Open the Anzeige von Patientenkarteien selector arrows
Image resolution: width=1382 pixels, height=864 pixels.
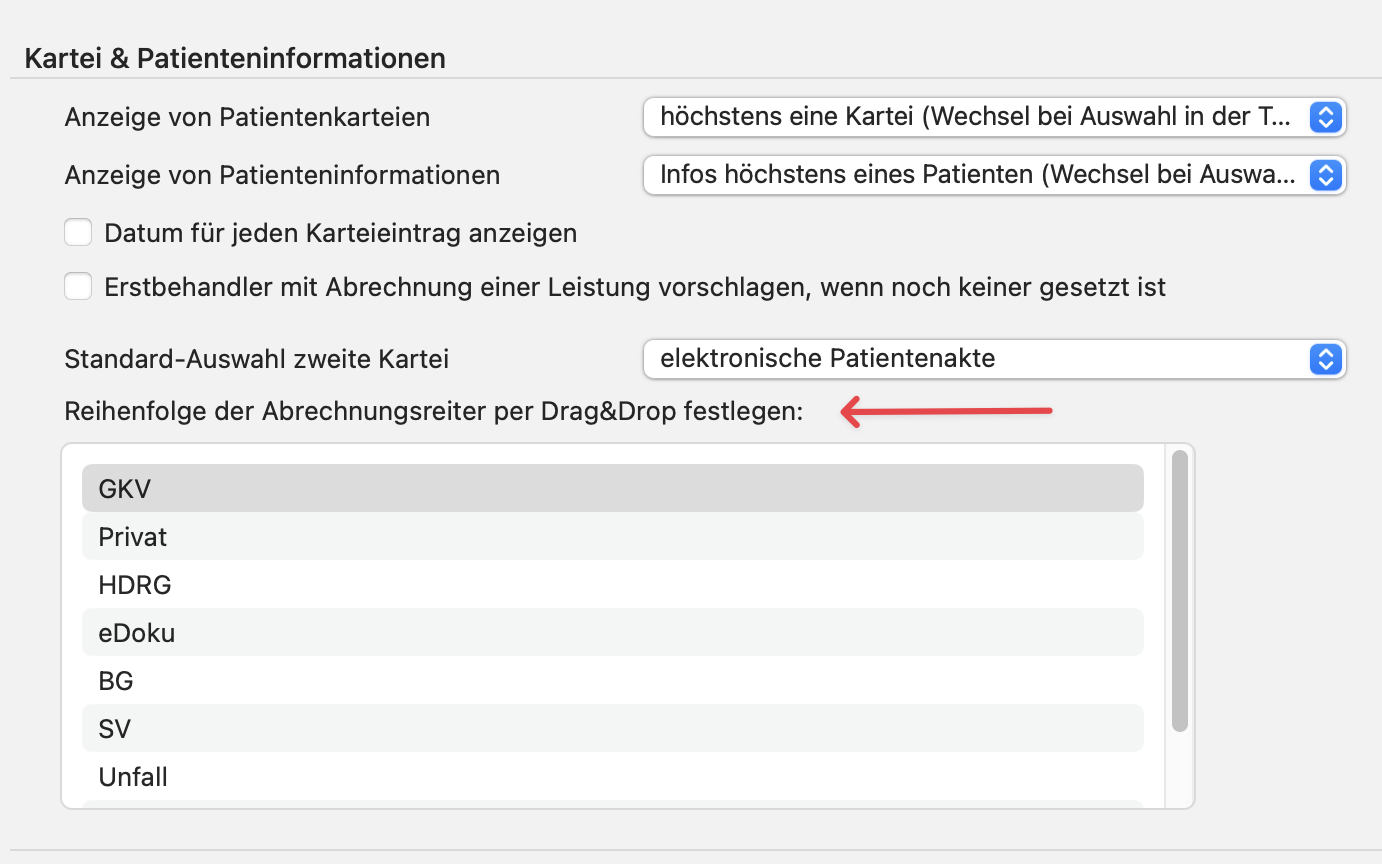(1326, 117)
